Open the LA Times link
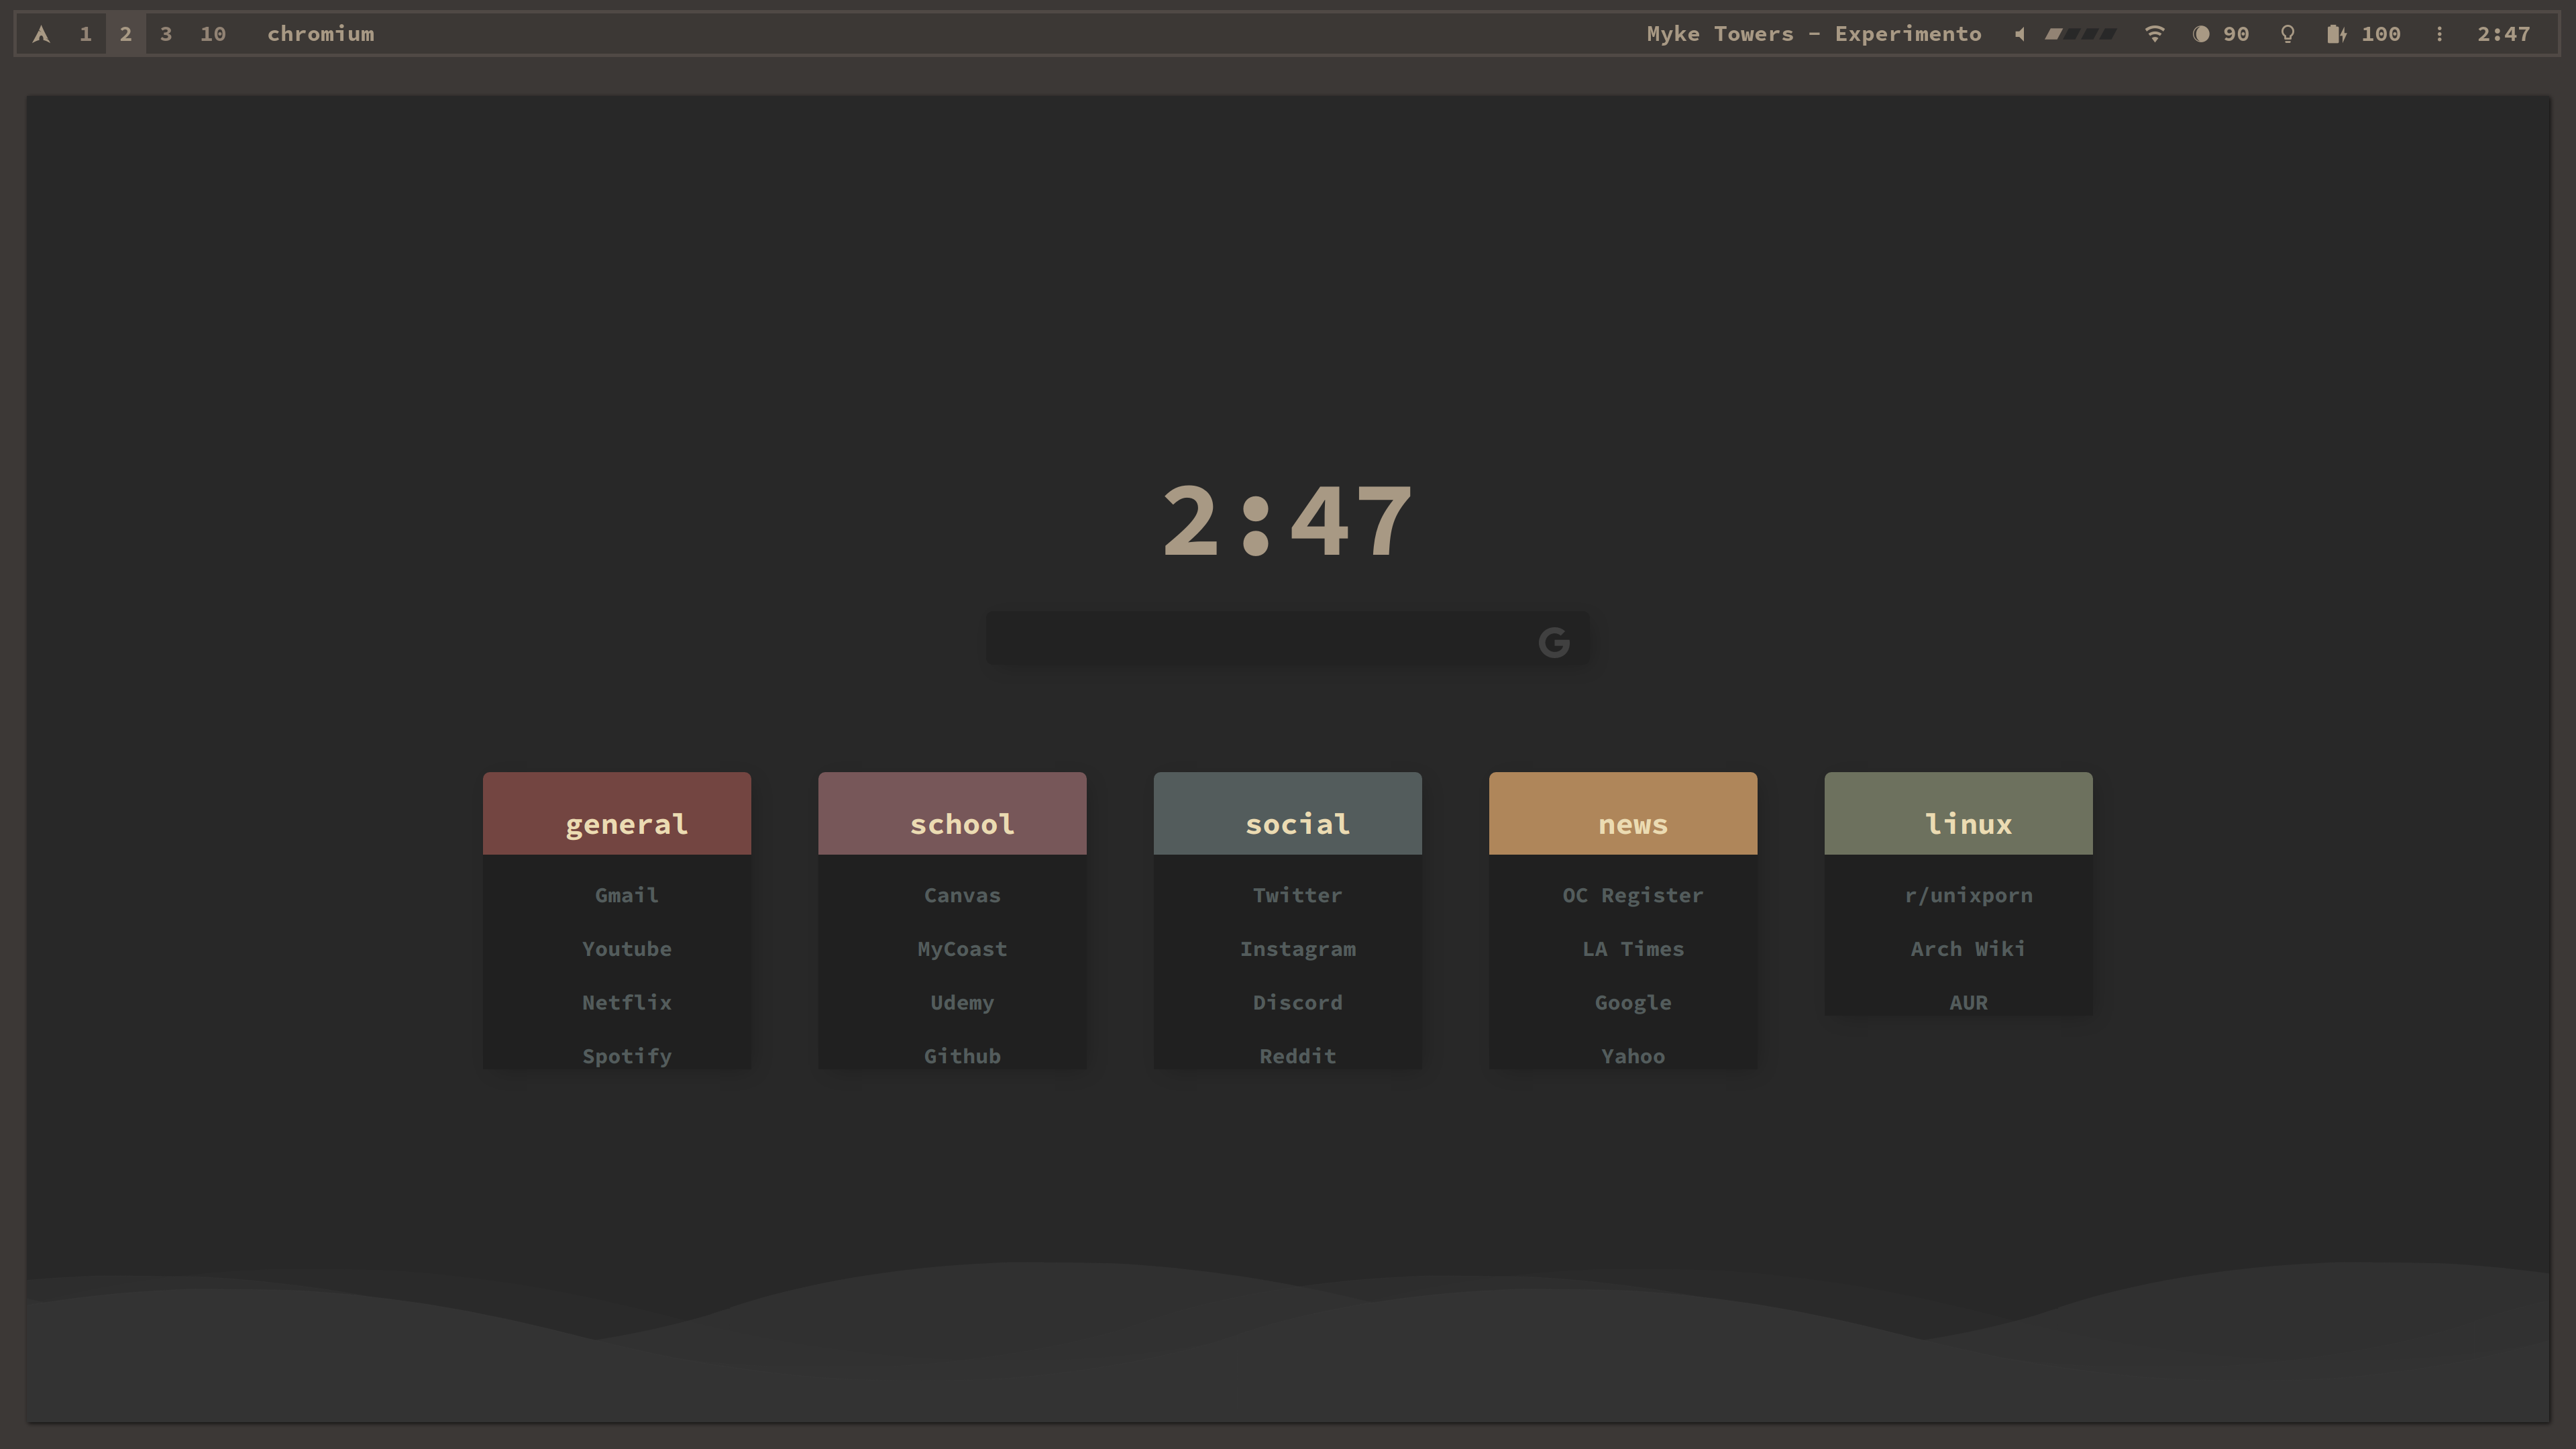 tap(1632, 948)
